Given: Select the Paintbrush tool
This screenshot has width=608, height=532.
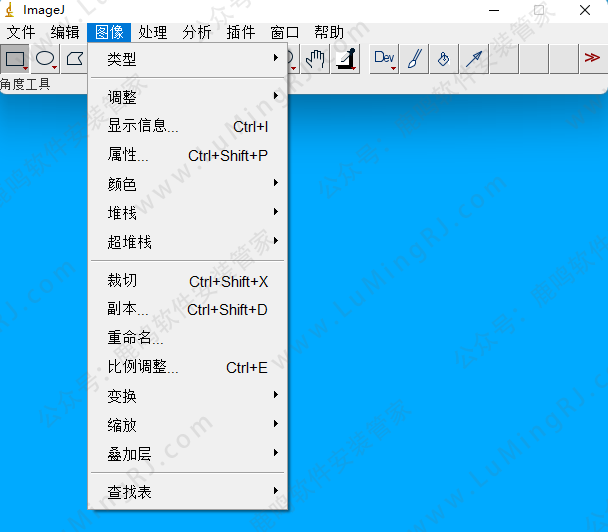Looking at the screenshot, I should tap(414, 59).
